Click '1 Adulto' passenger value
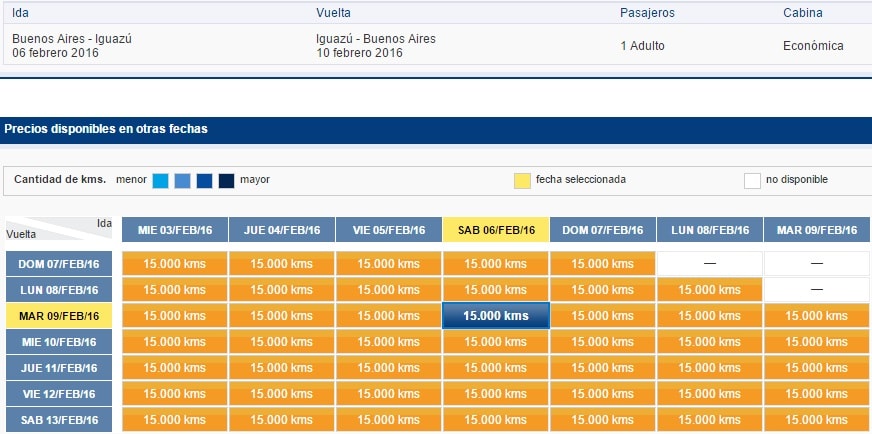 tap(642, 46)
